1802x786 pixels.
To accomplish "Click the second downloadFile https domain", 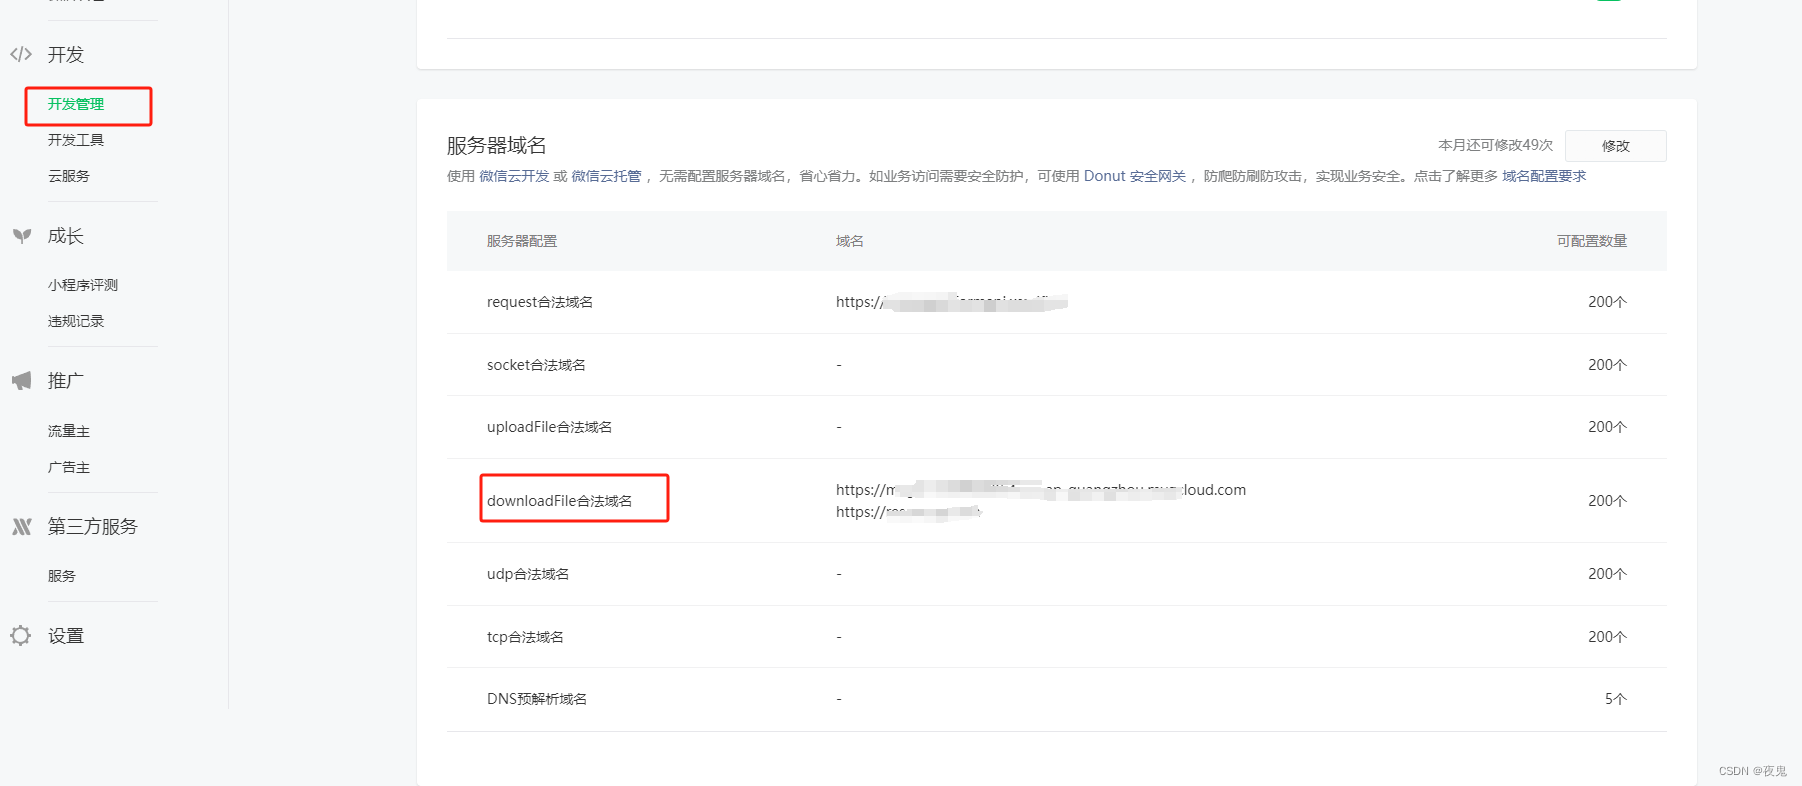I will click(x=909, y=512).
